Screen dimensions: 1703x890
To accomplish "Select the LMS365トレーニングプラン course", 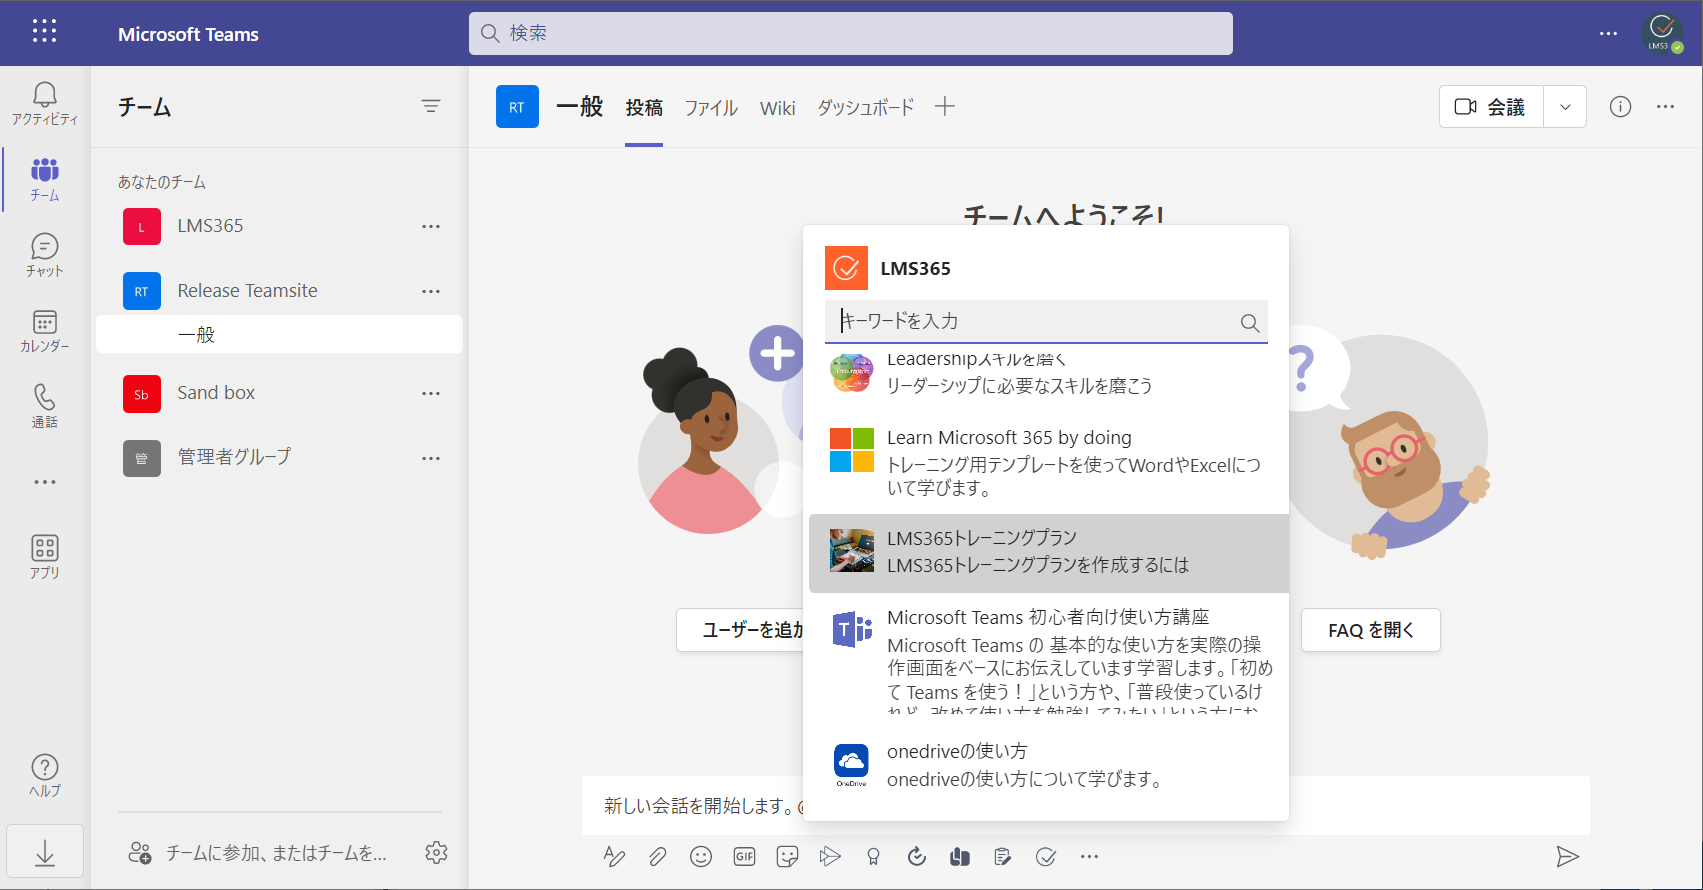I will pos(1048,553).
